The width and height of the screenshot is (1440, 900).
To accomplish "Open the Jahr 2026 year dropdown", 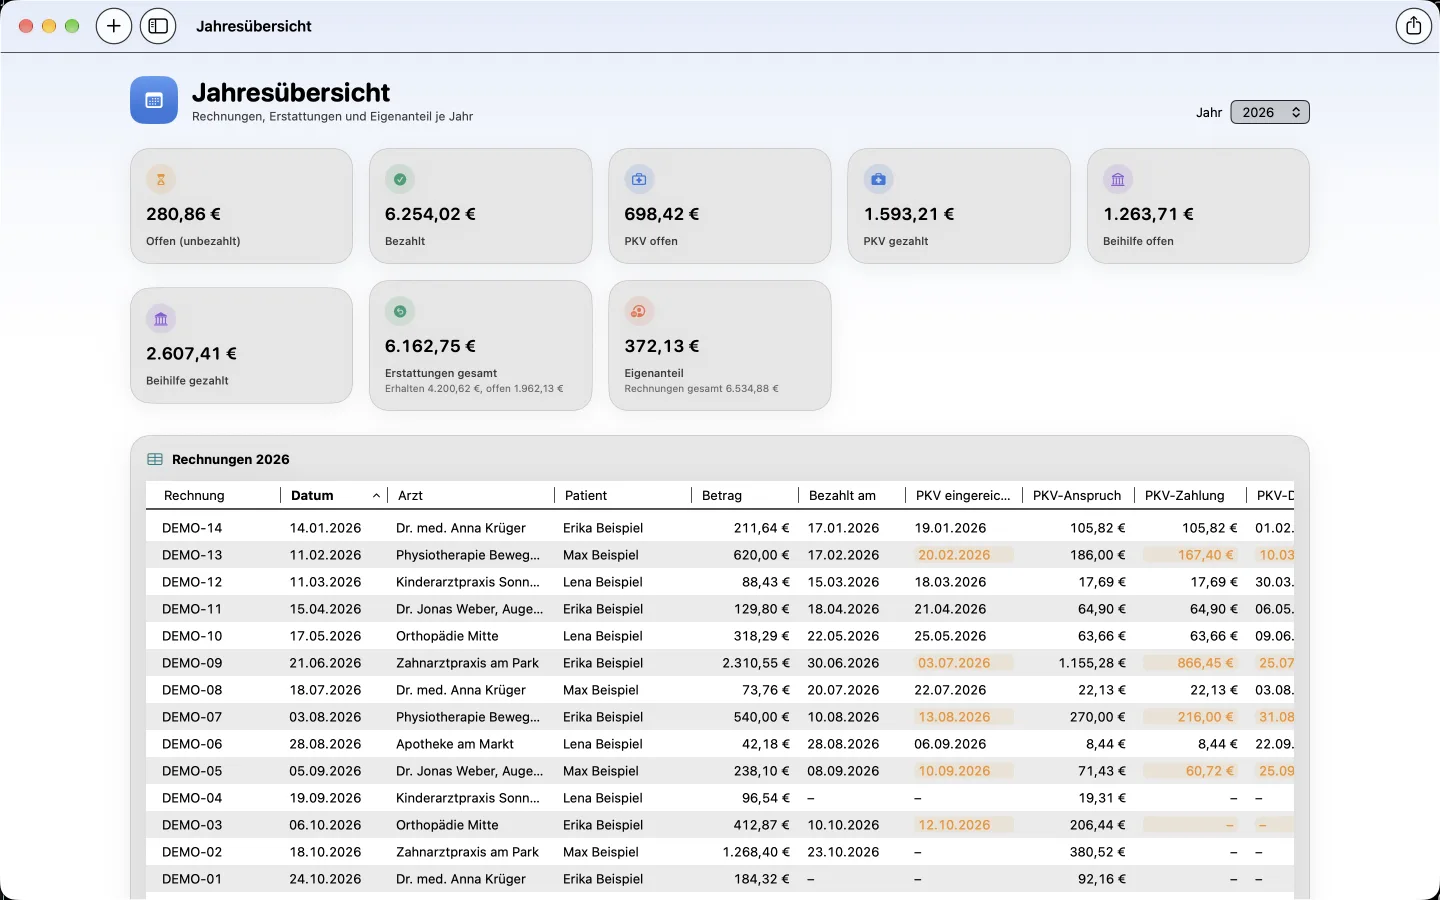I will pyautogui.click(x=1270, y=112).
